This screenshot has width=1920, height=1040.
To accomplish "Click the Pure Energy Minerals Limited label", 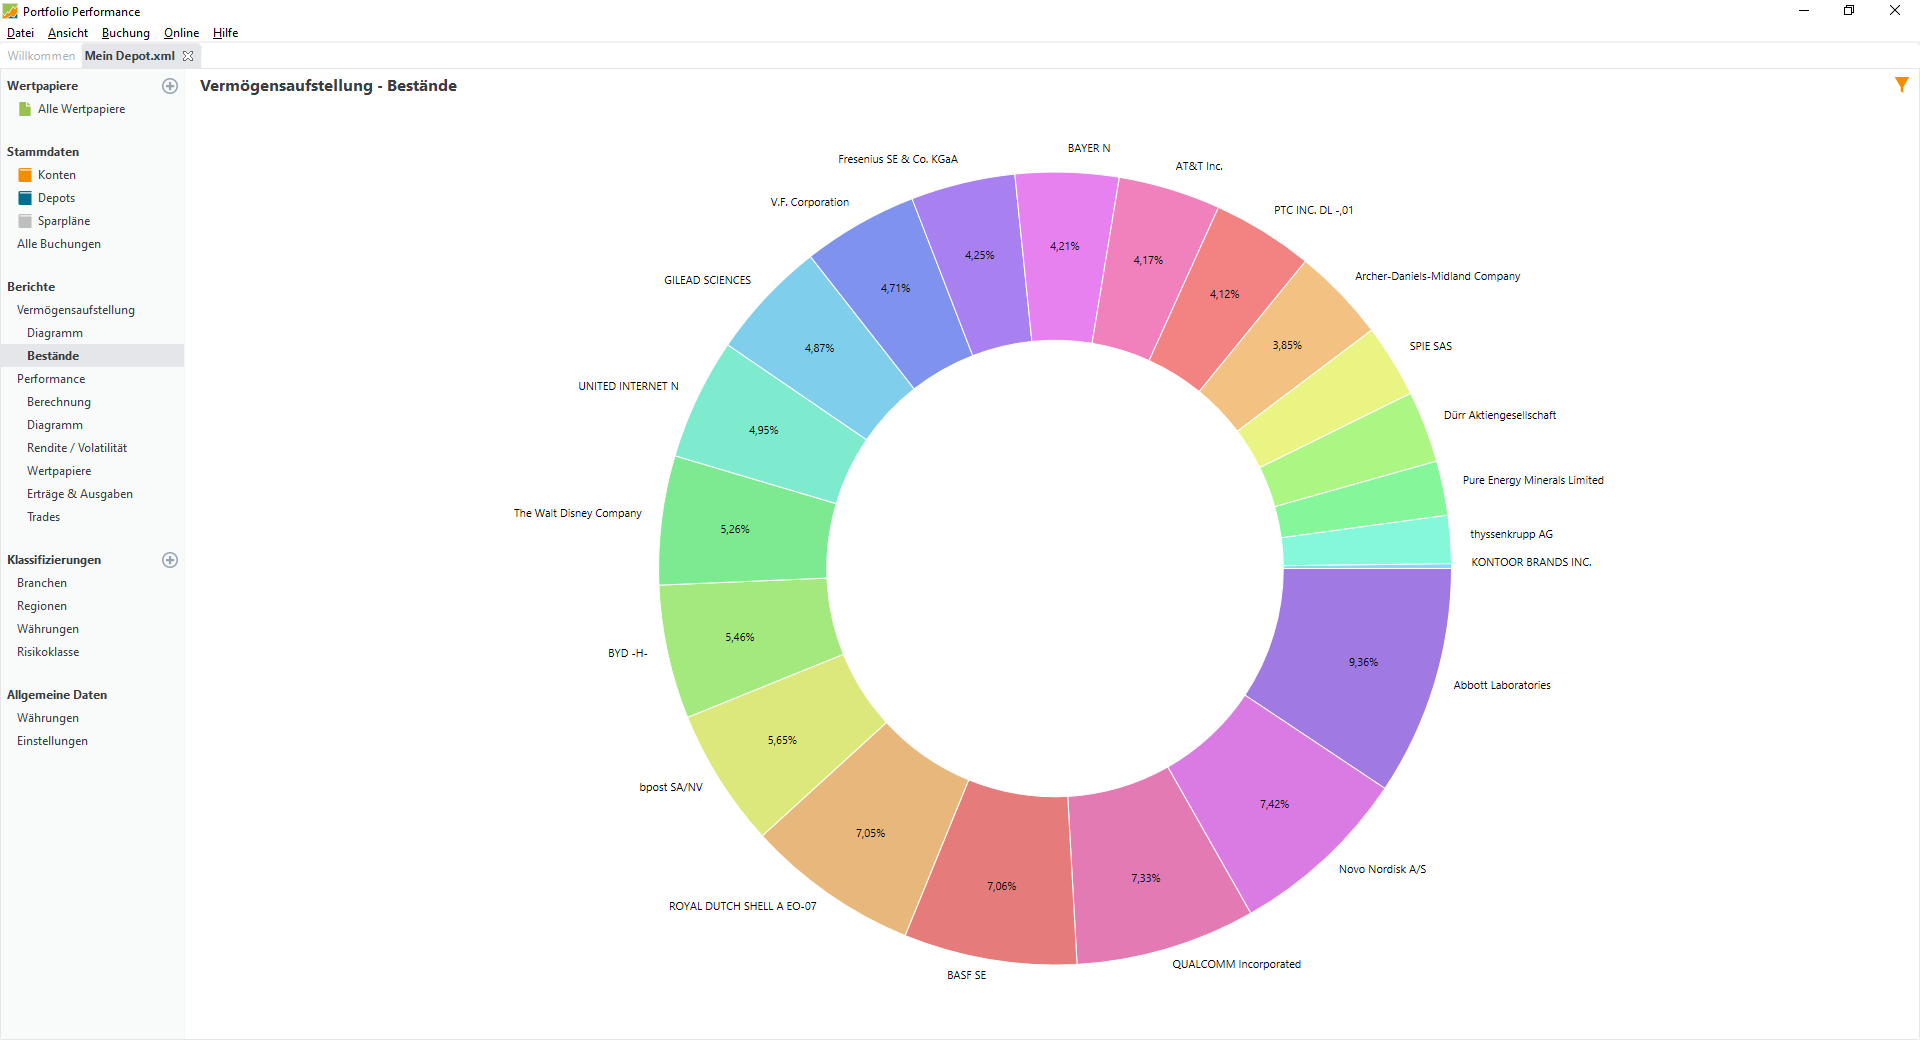I will click(1533, 480).
